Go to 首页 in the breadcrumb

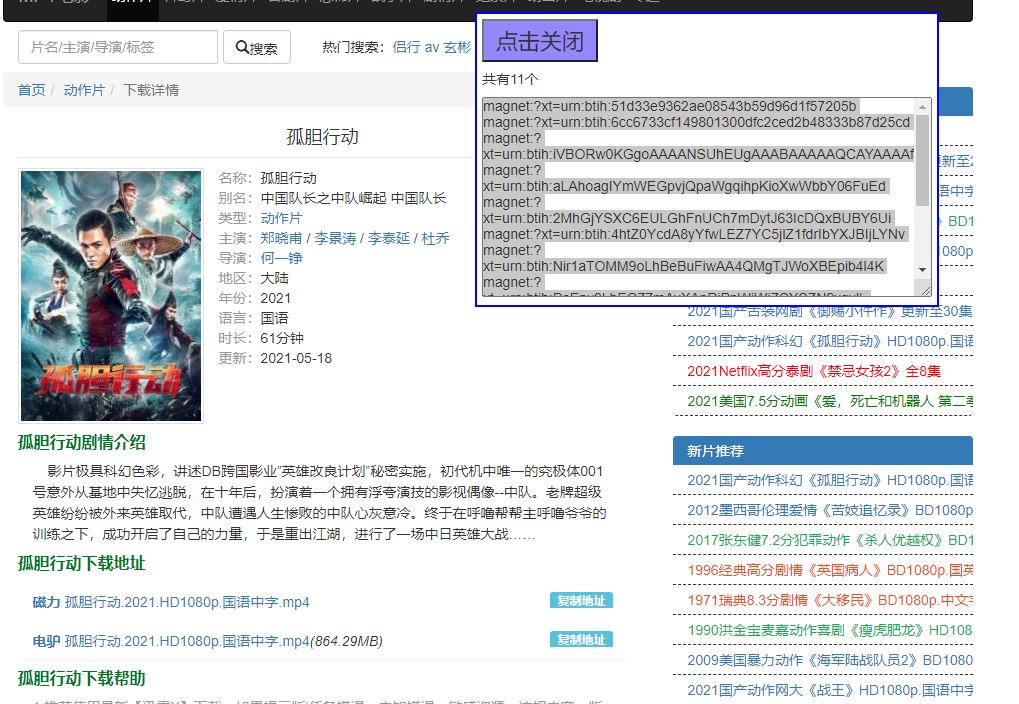[31, 90]
